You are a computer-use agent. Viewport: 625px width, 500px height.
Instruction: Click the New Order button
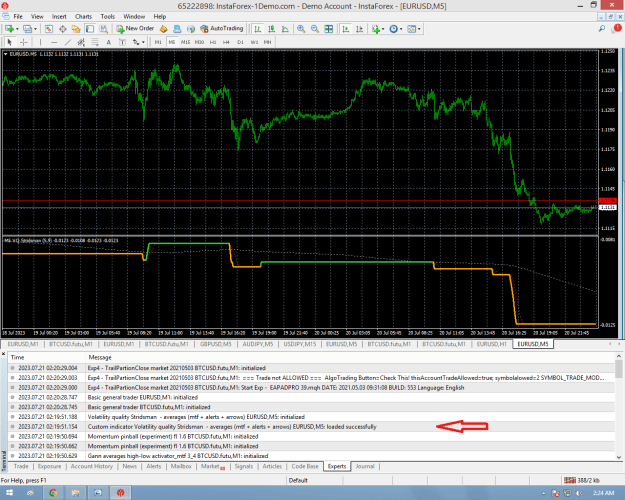pyautogui.click(x=135, y=29)
